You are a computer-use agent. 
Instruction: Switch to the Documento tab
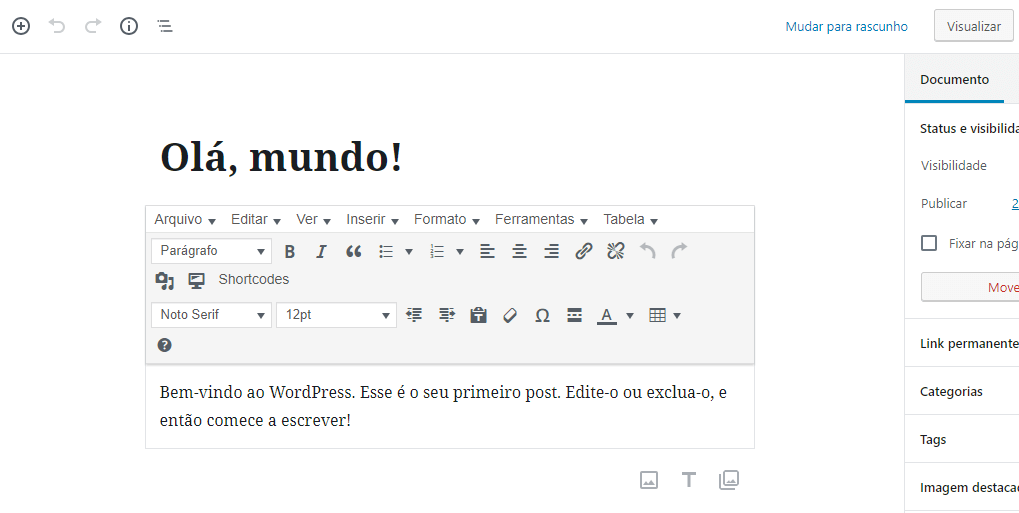pos(954,79)
